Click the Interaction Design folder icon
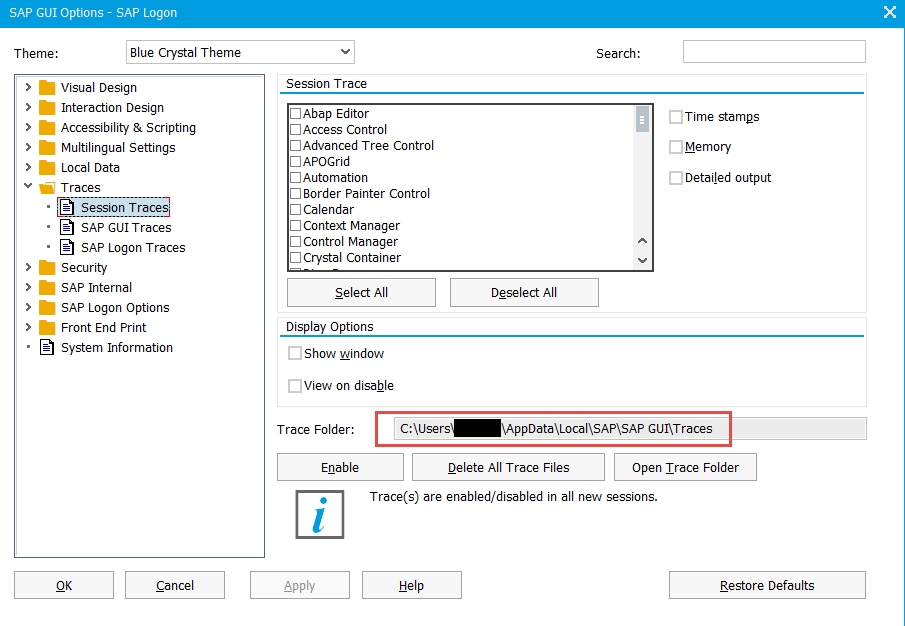Viewport: 905px width, 626px height. (47, 108)
